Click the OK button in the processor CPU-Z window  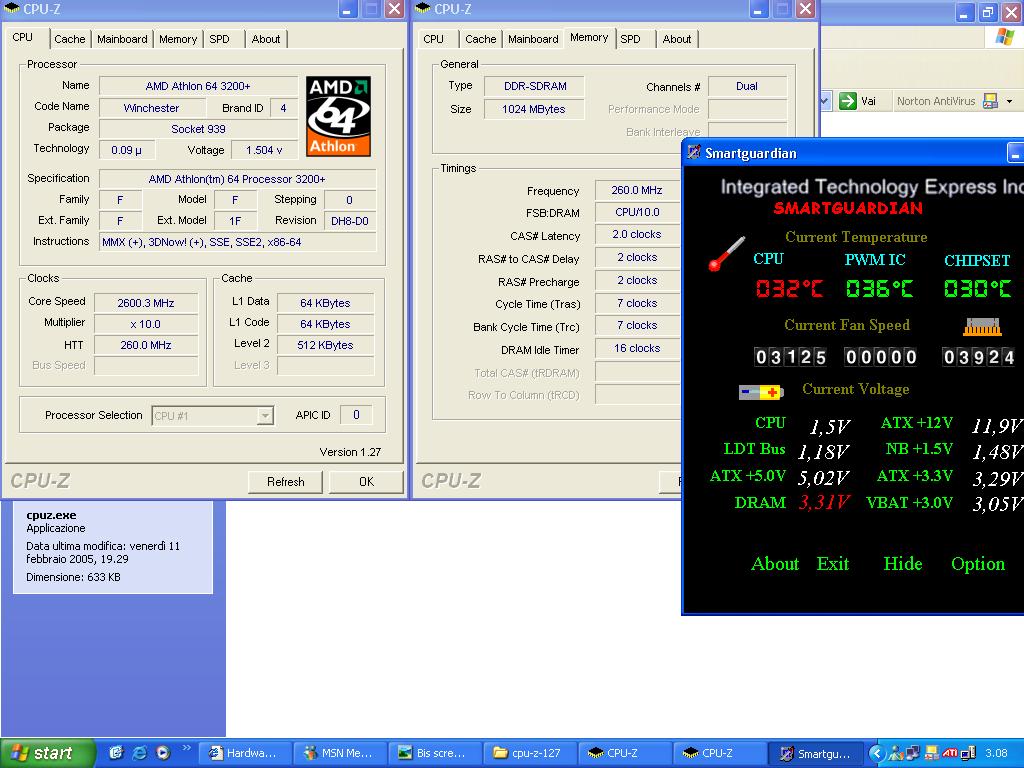pos(366,482)
